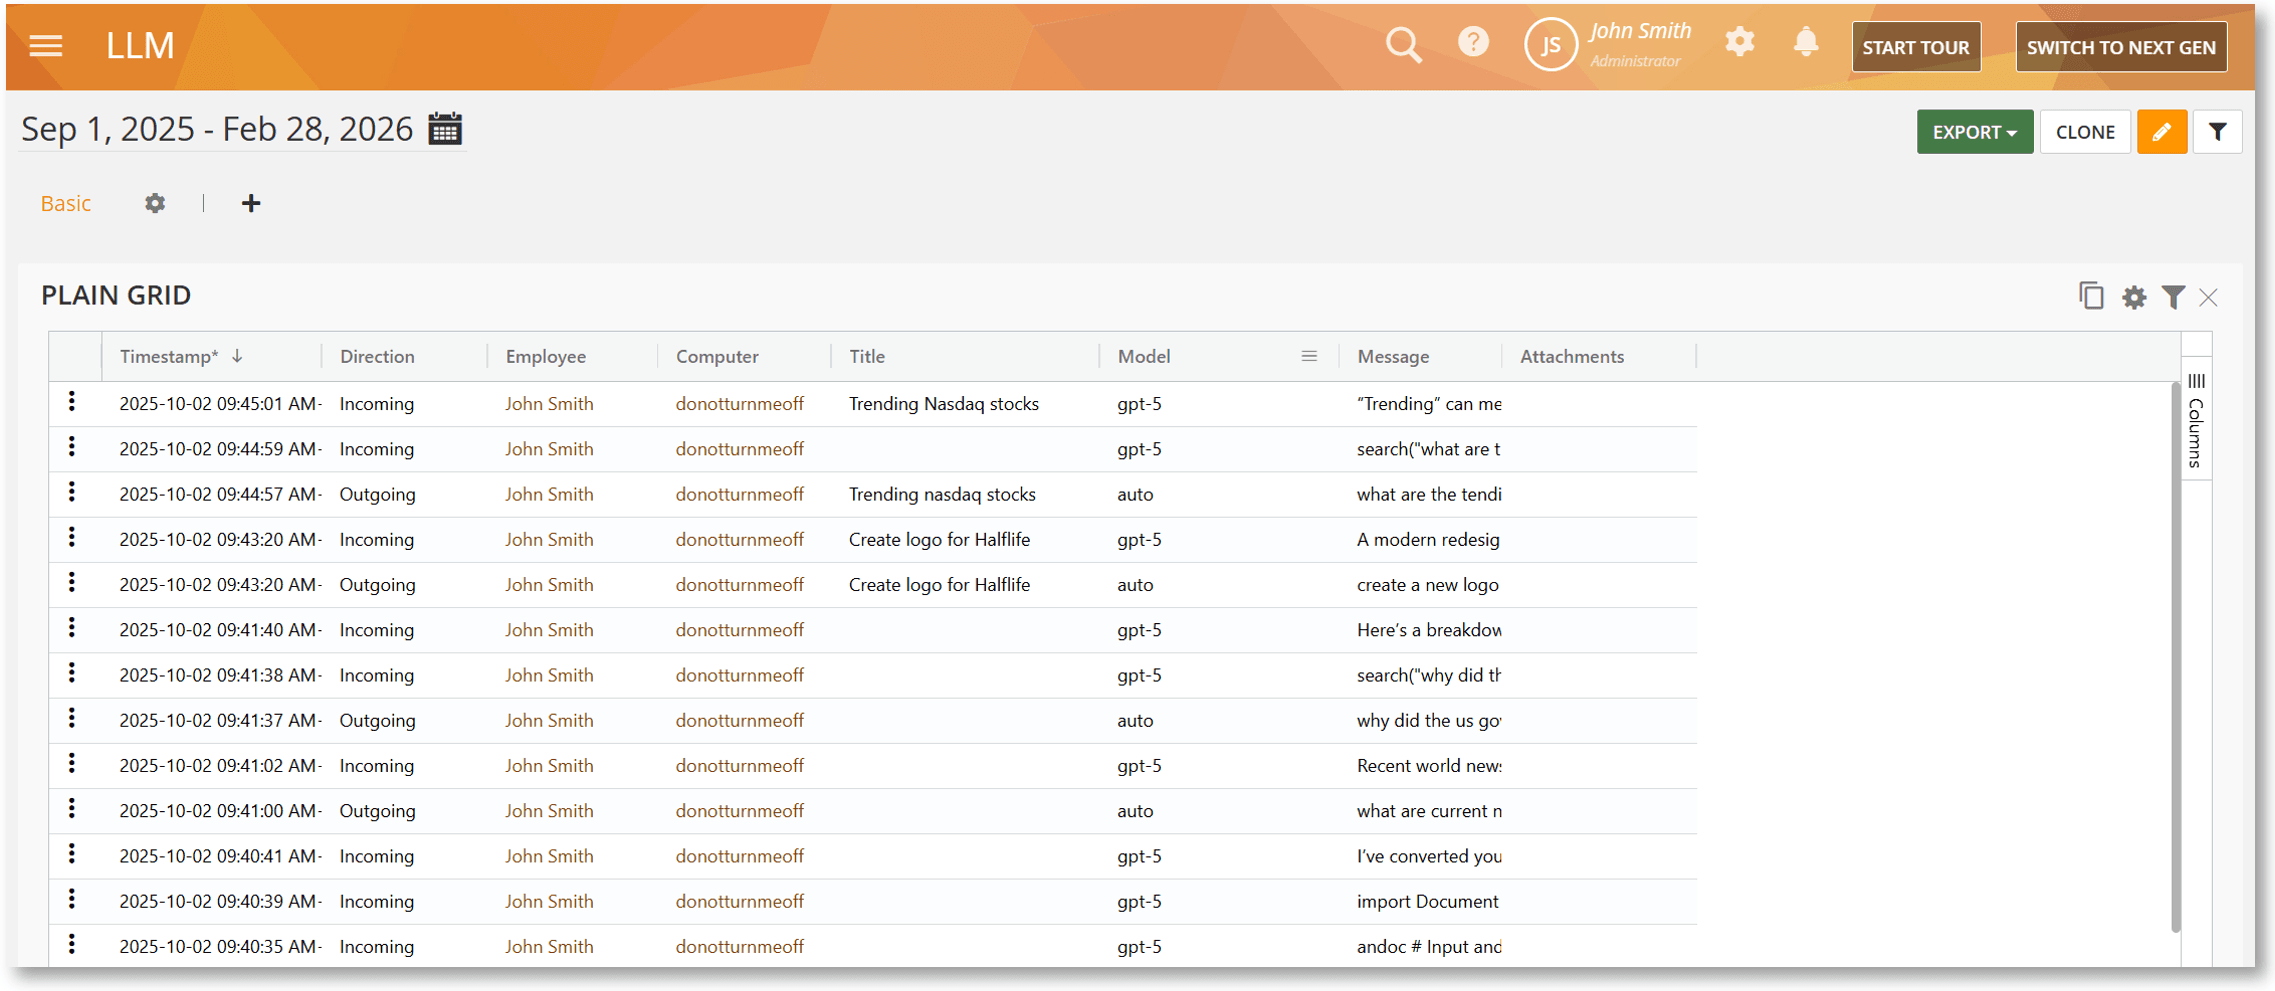Expand the EXPORT dropdown

(1974, 132)
